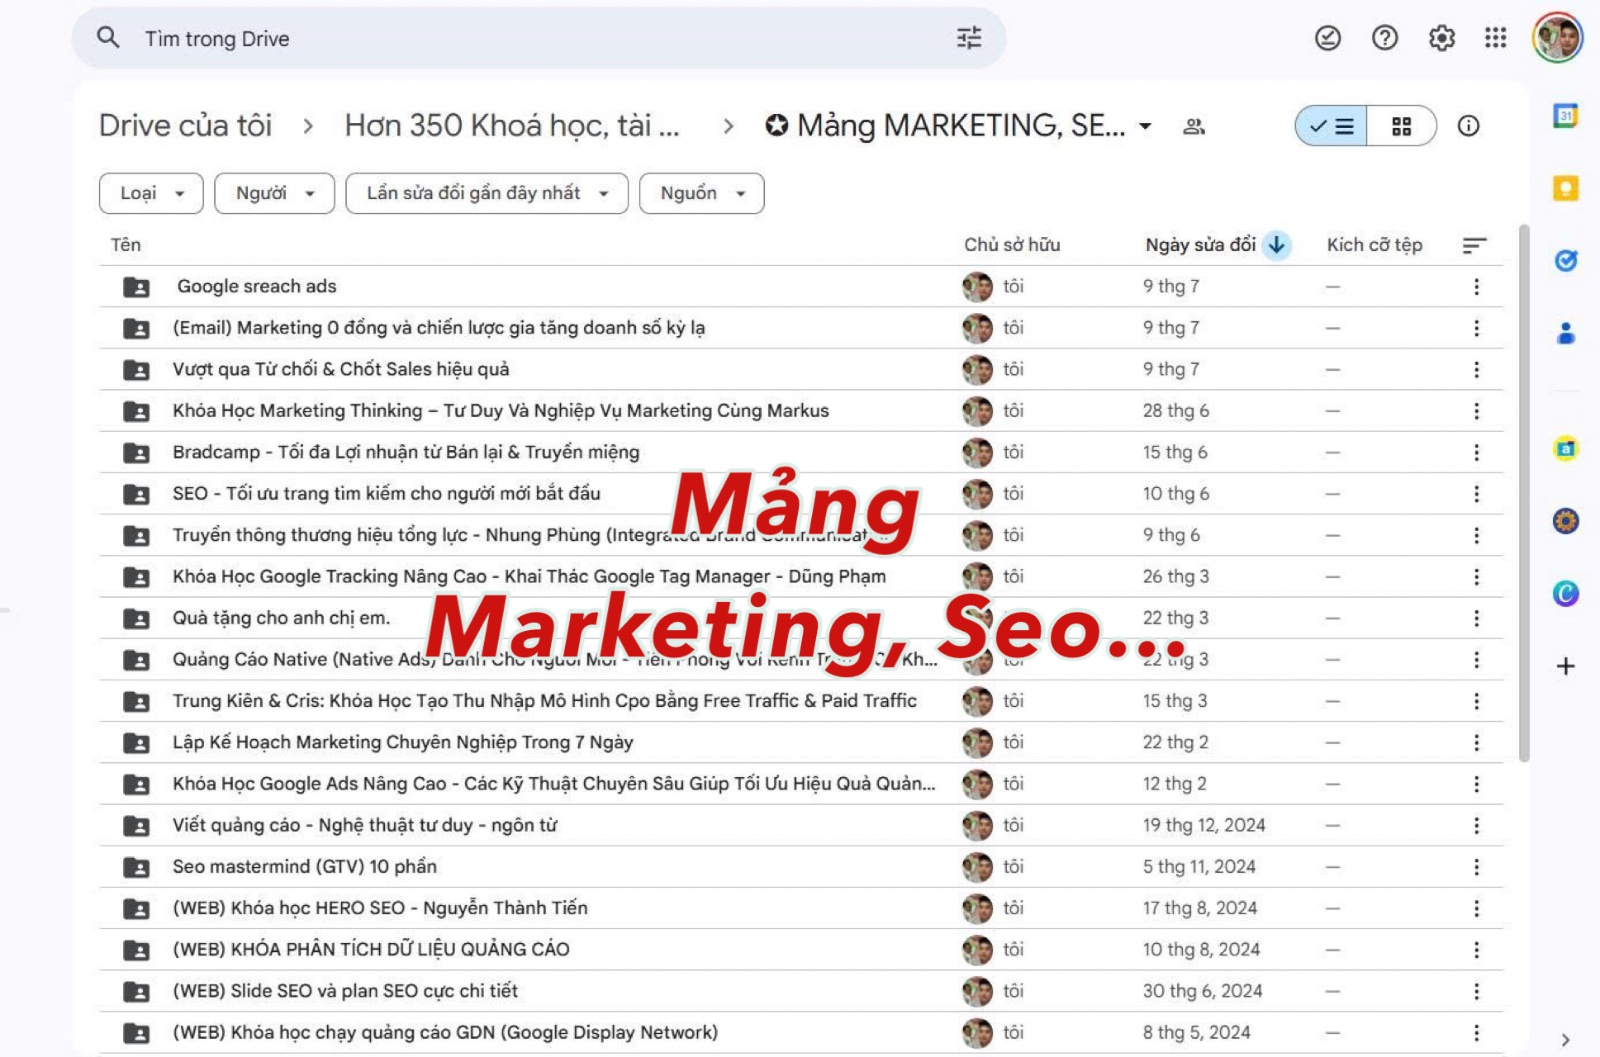Reverse sort direction arrow on Ngày sửa đổi
The height and width of the screenshot is (1057, 1600).
(1276, 245)
